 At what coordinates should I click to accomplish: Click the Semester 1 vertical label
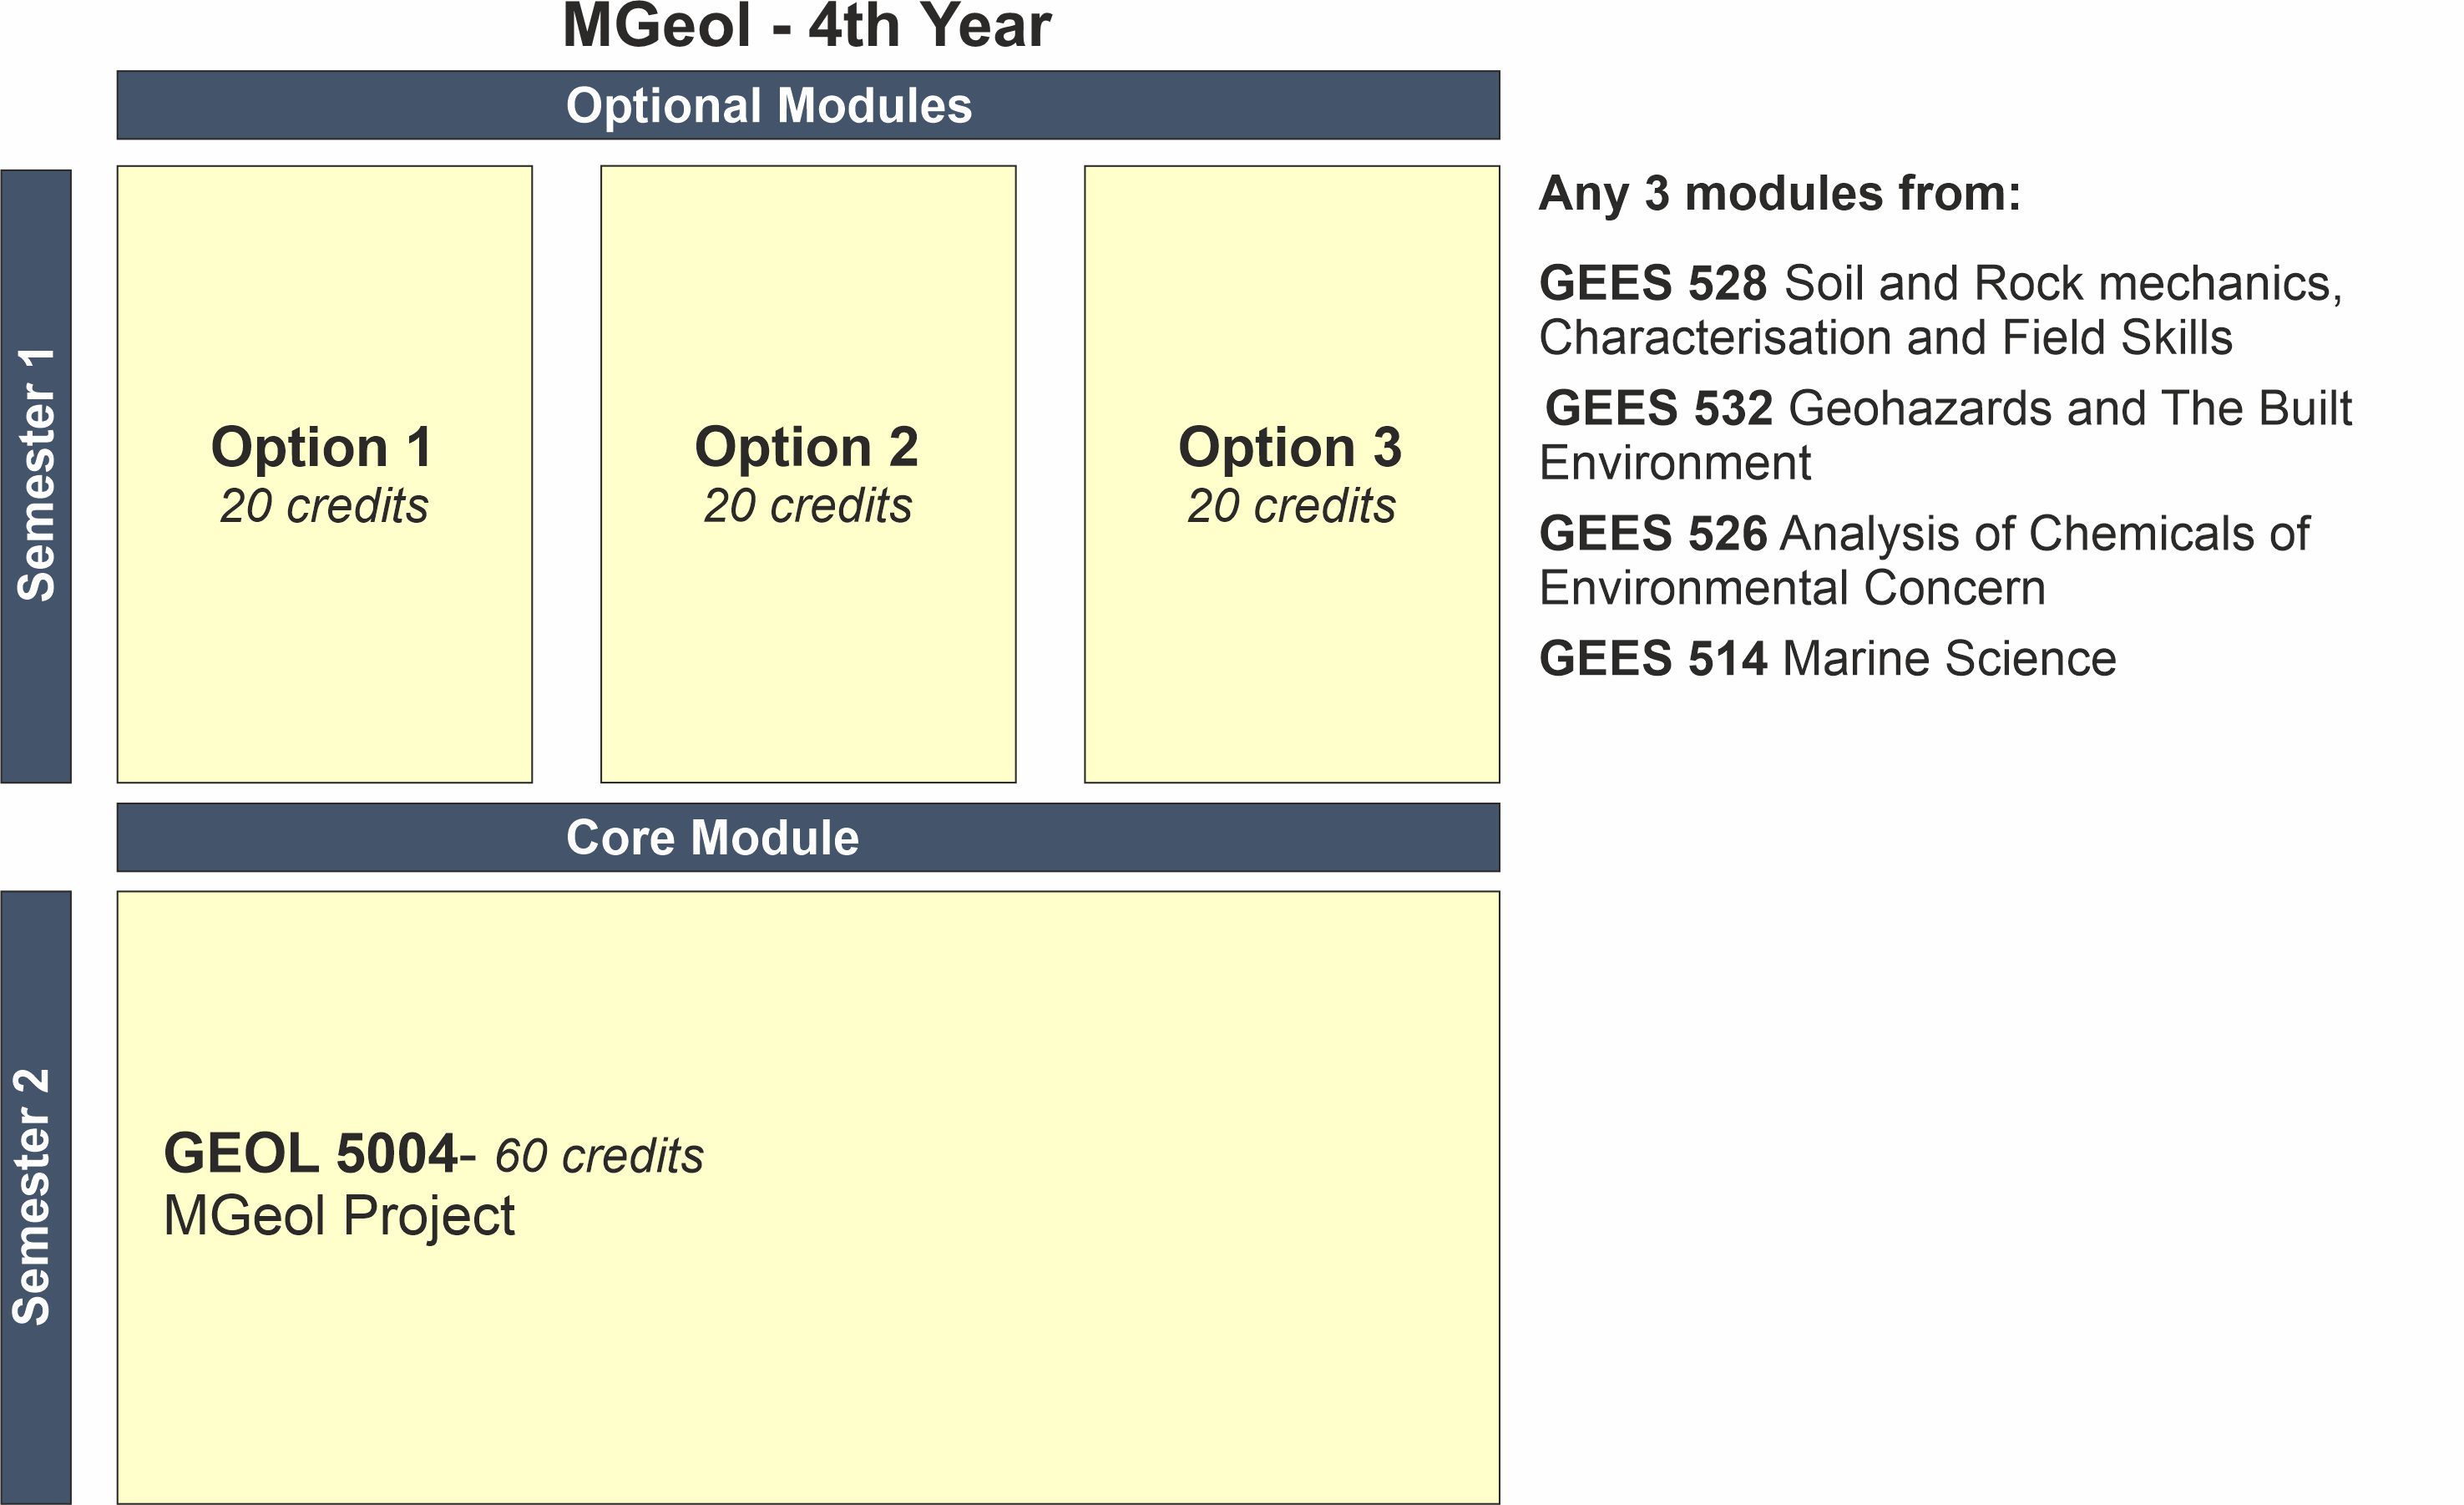[36, 476]
